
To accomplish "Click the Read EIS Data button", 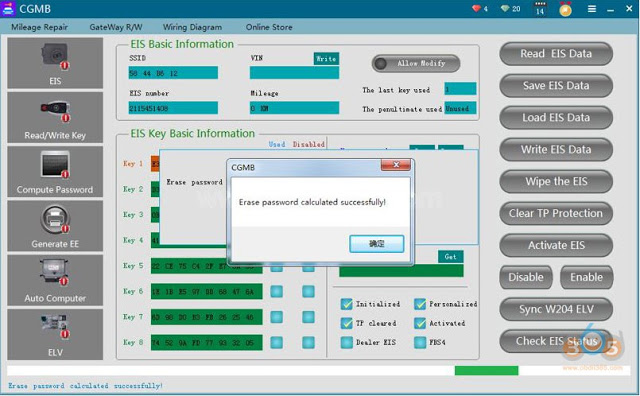I will click(x=556, y=53).
